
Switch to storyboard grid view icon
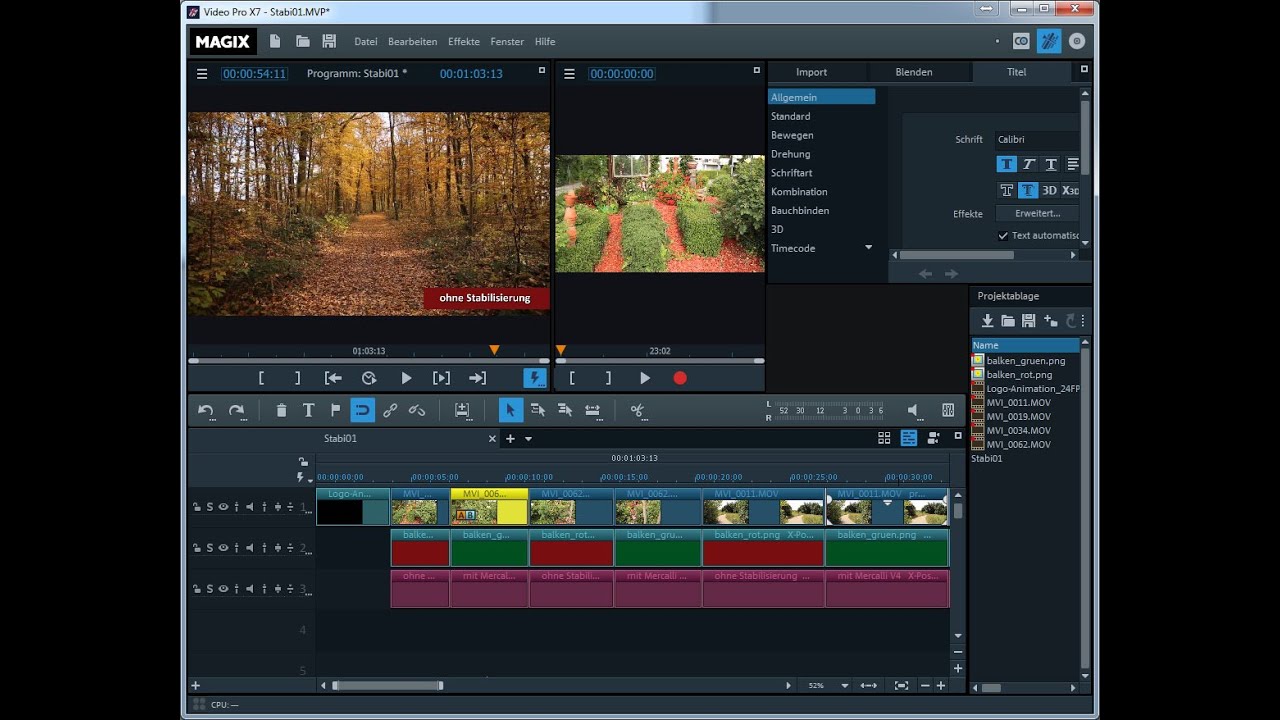pyautogui.click(x=884, y=438)
